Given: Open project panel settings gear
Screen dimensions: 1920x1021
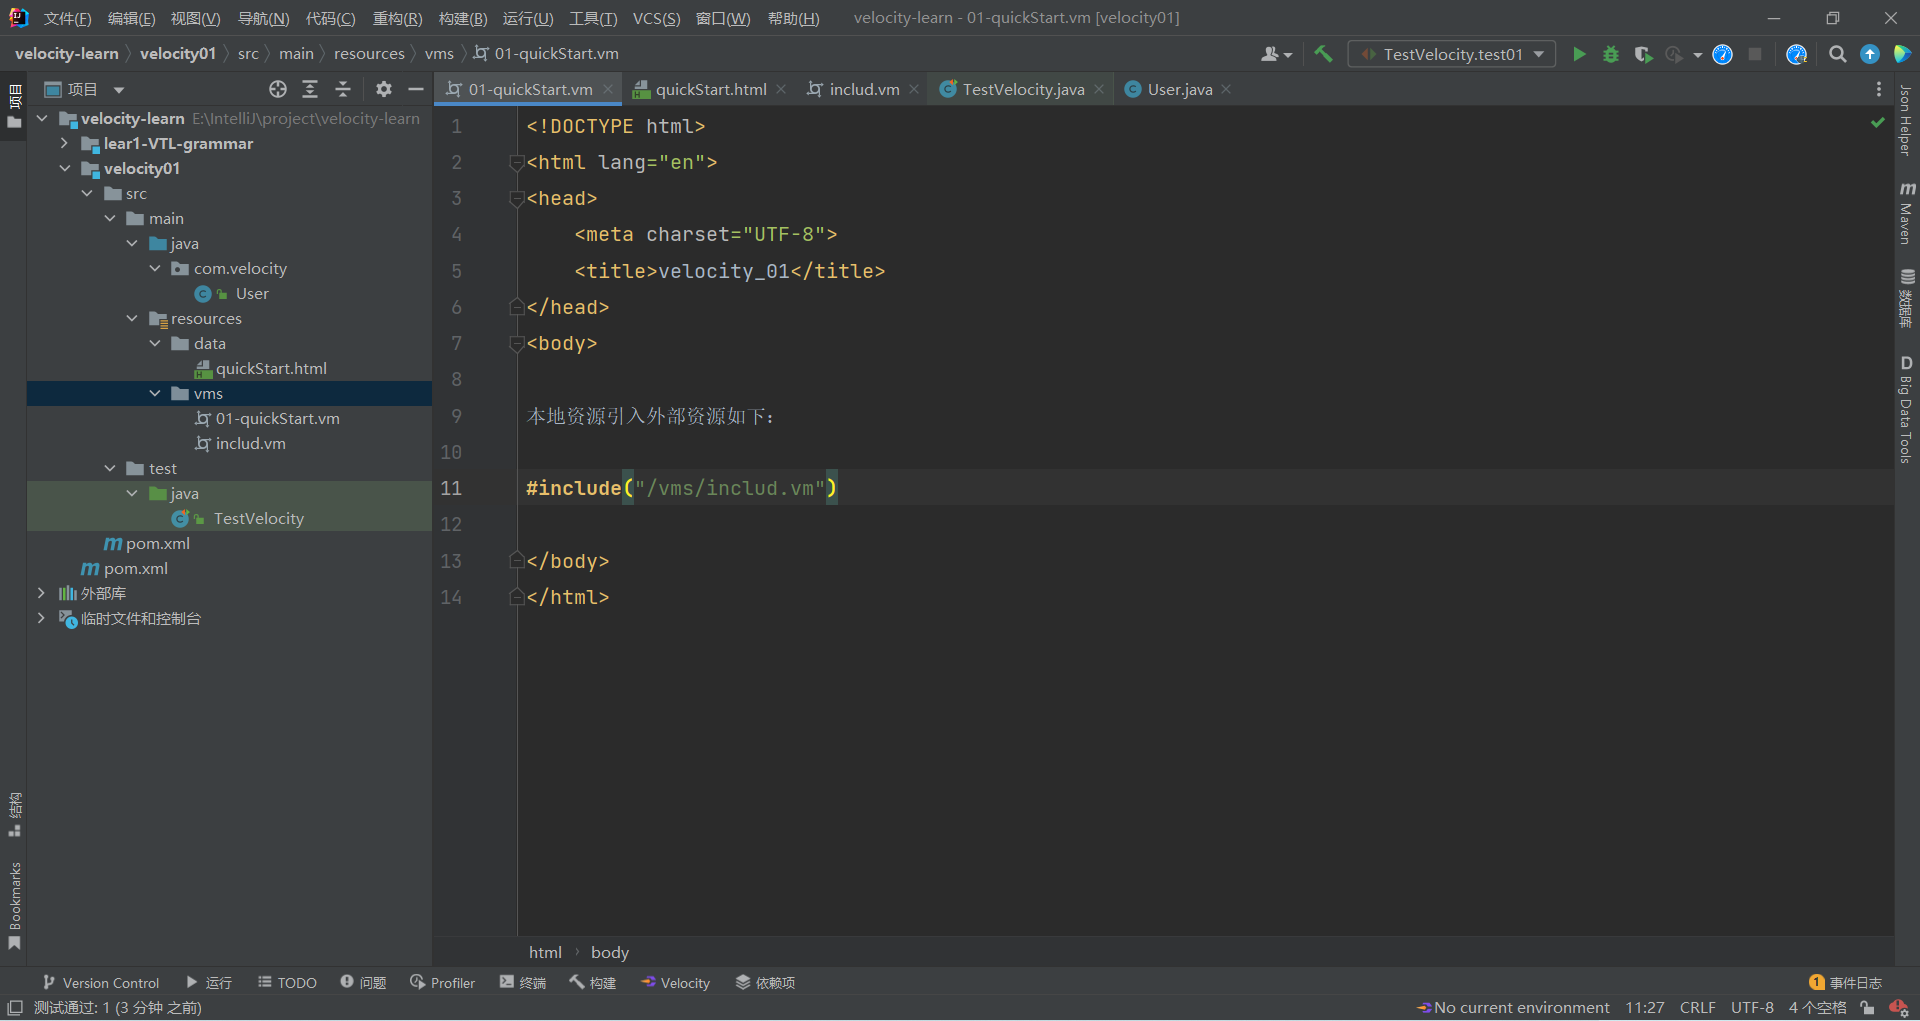Looking at the screenshot, I should 384,89.
